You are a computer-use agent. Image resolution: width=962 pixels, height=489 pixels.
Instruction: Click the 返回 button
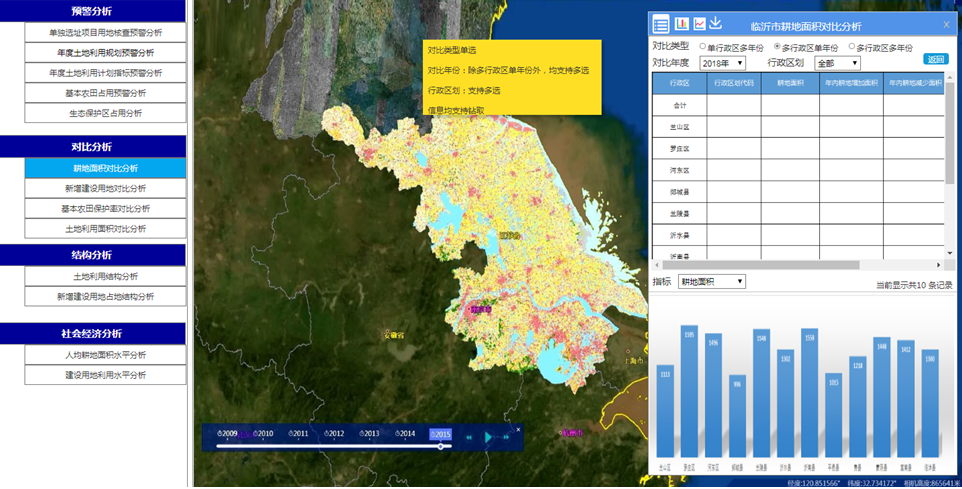(x=936, y=59)
